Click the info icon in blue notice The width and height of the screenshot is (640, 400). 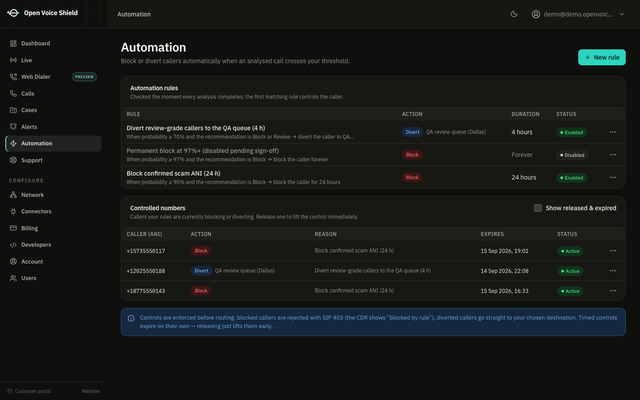click(131, 318)
